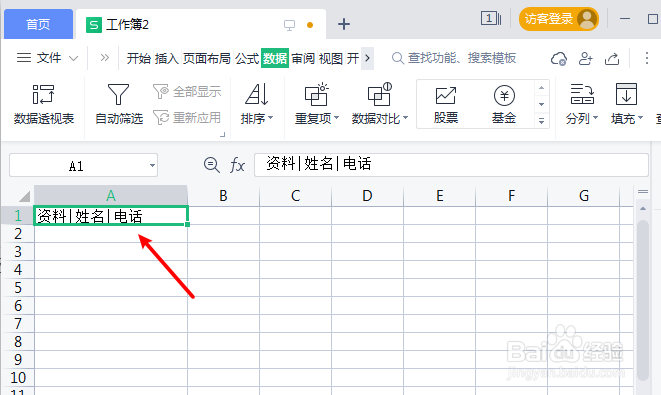Open Text to Columns (分列) tool
661x395 pixels.
pyautogui.click(x=582, y=104)
